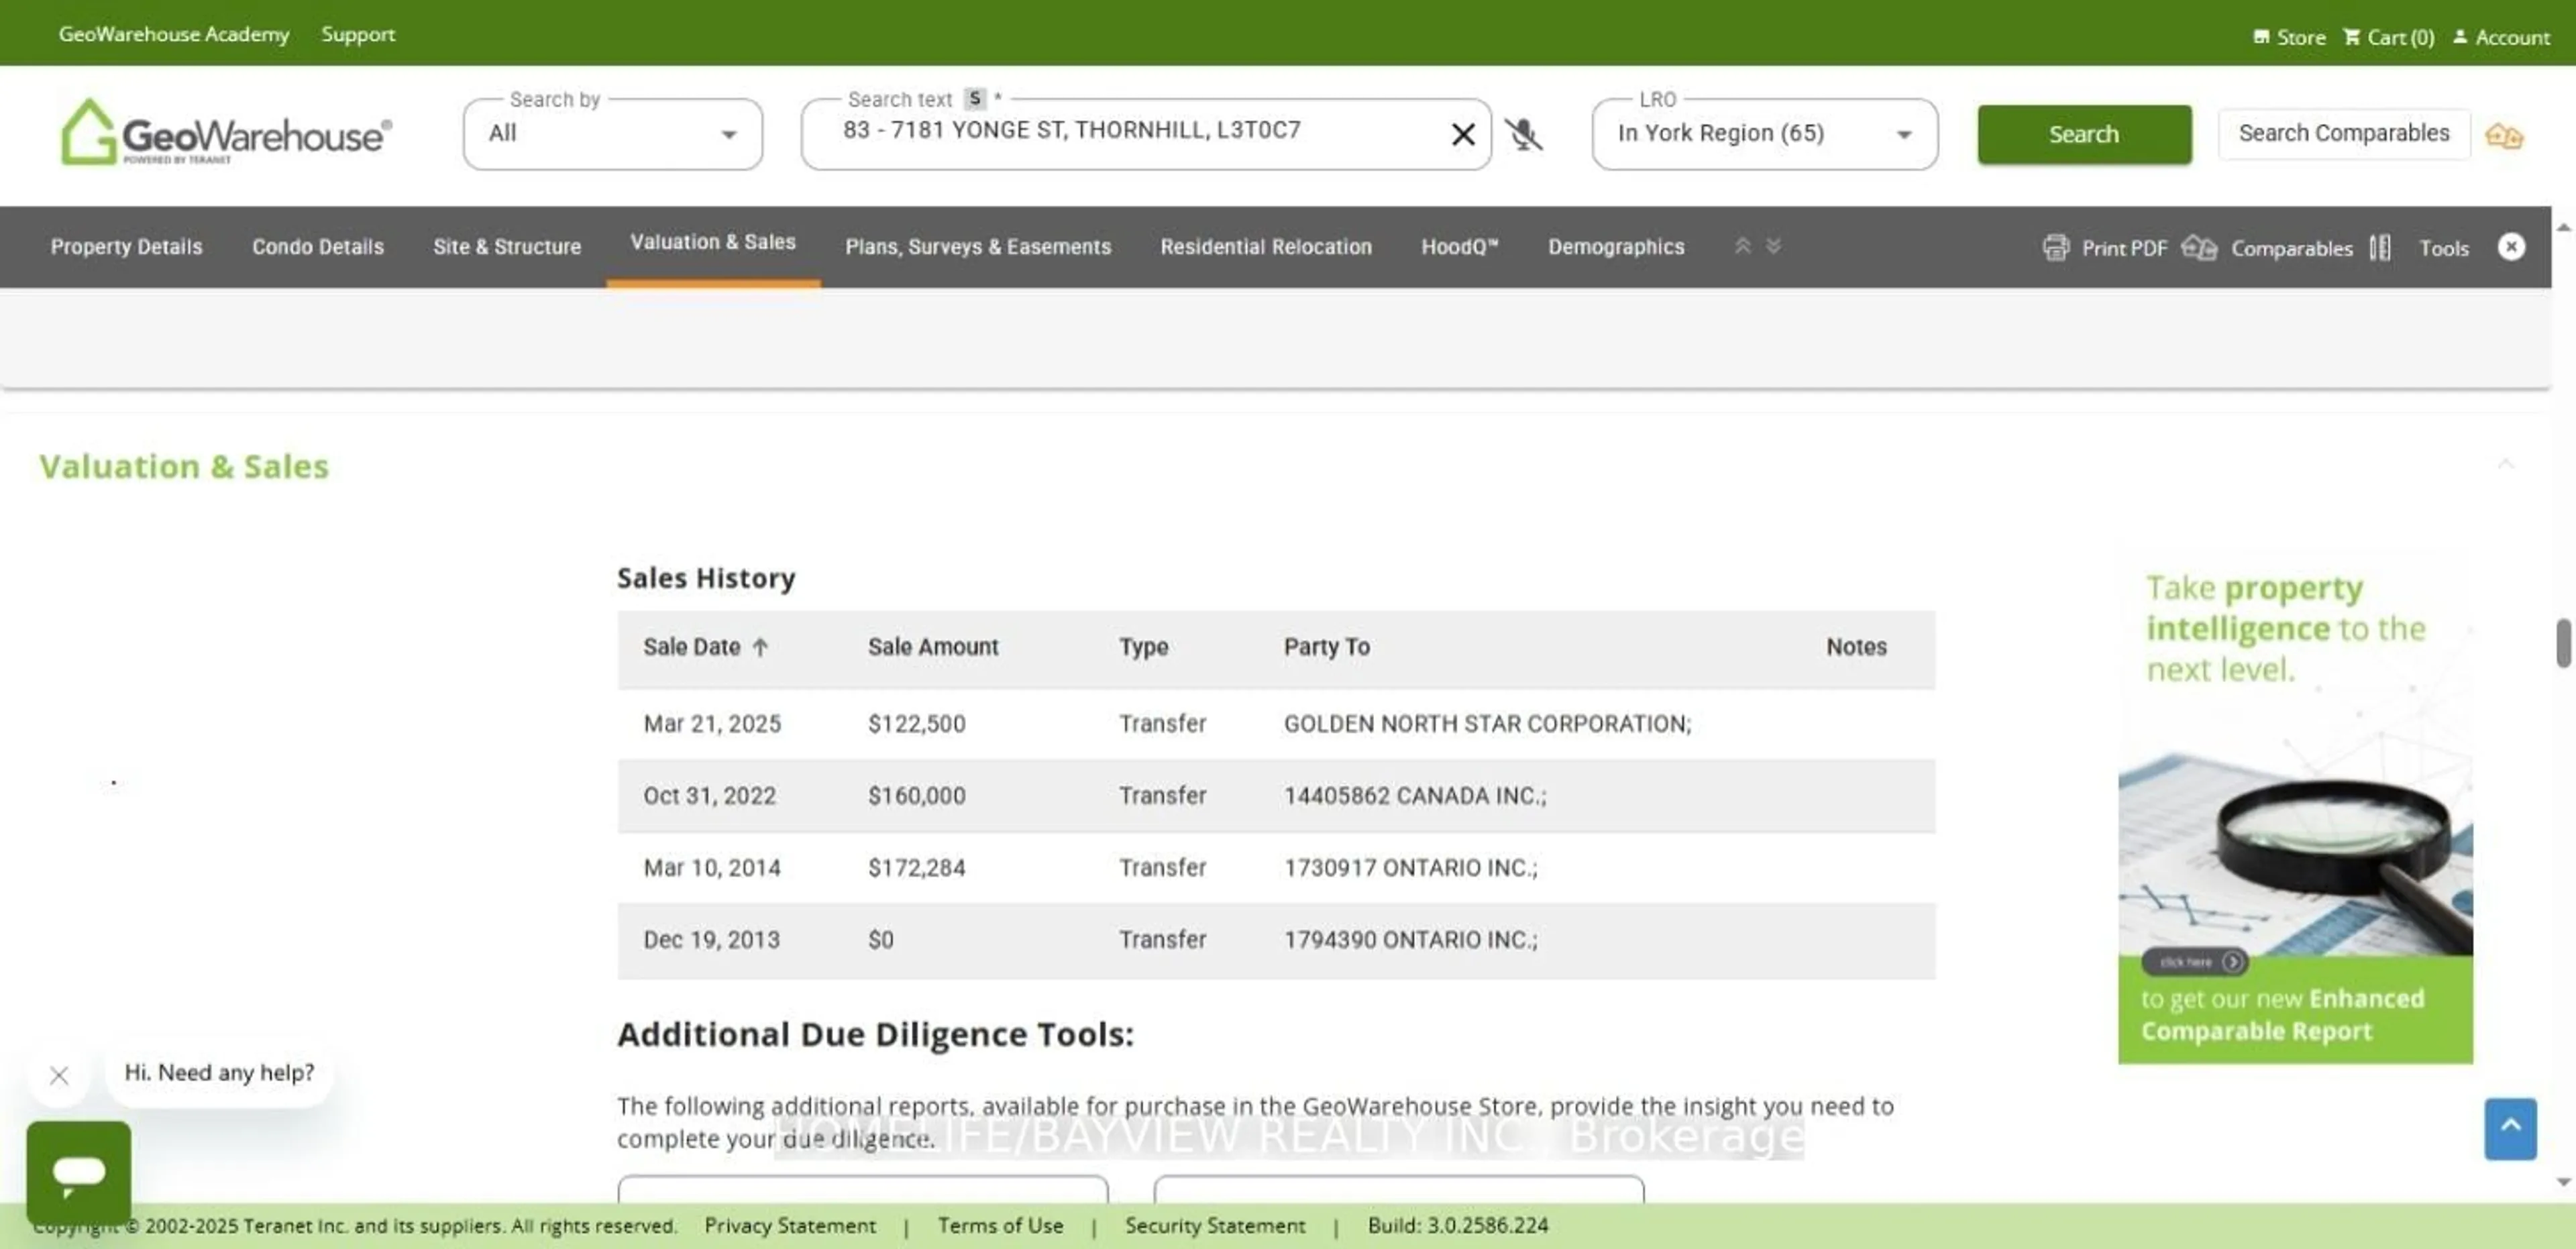
Task: Open the LRO York Region dropdown
Action: pyautogui.click(x=1764, y=134)
